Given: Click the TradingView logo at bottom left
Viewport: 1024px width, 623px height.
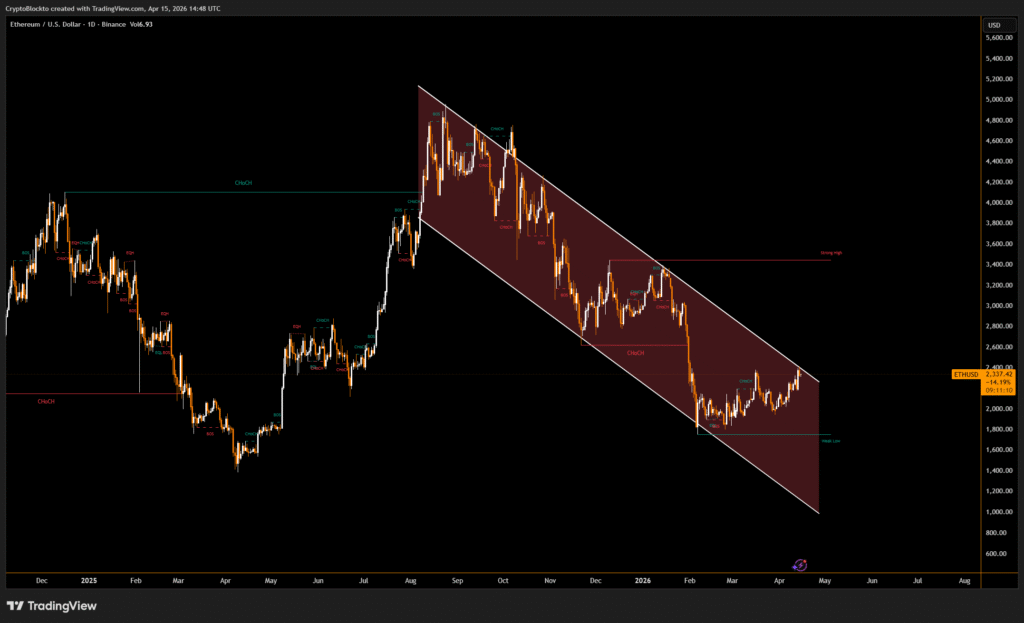Looking at the screenshot, I should [48, 606].
